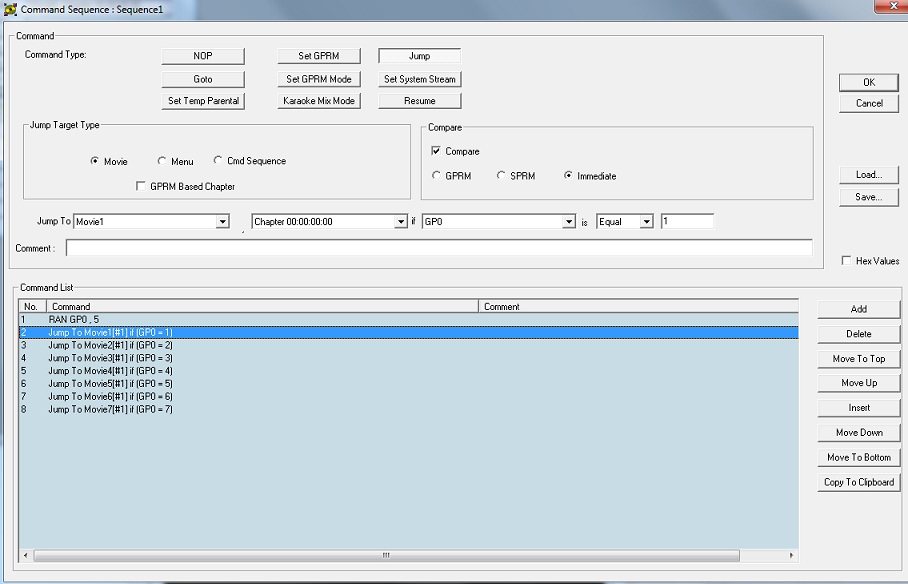
Task: Choose the Resume command type
Action: coord(419,101)
